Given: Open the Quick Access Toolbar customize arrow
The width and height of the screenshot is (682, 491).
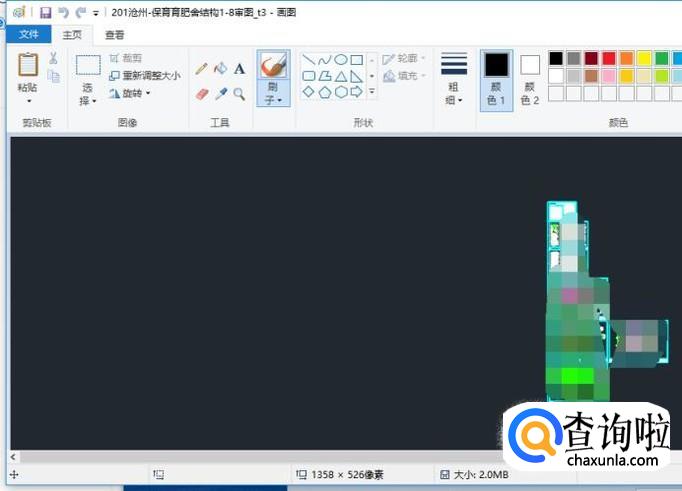Looking at the screenshot, I should tap(96, 13).
